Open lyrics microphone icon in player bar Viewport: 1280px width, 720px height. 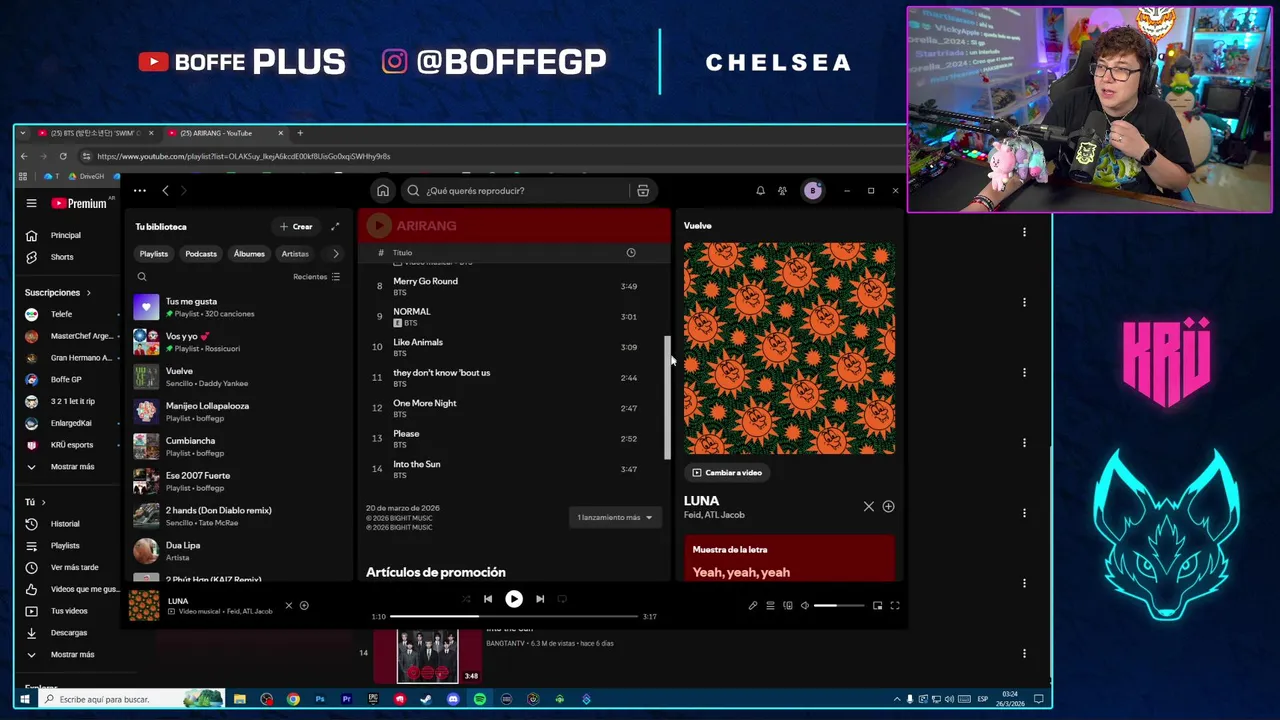pos(753,605)
